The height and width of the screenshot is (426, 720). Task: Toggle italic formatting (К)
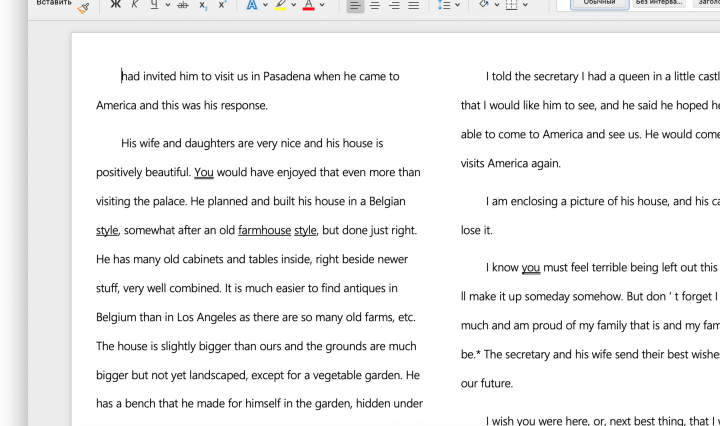point(135,5)
